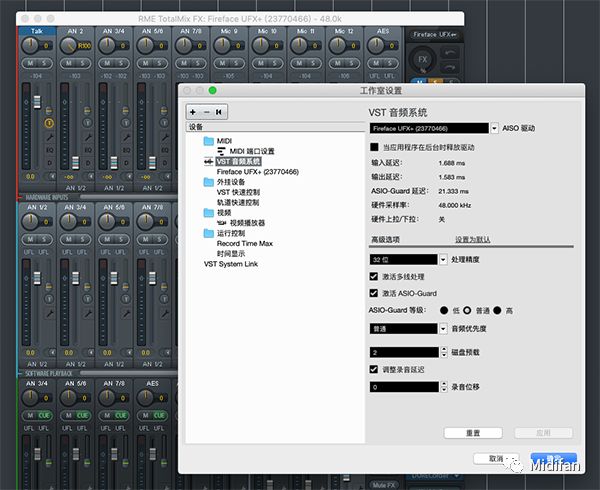Toggle the 激活 ASIO-Guard checkbox
Viewport: 600px width, 490px height.
coord(375,292)
